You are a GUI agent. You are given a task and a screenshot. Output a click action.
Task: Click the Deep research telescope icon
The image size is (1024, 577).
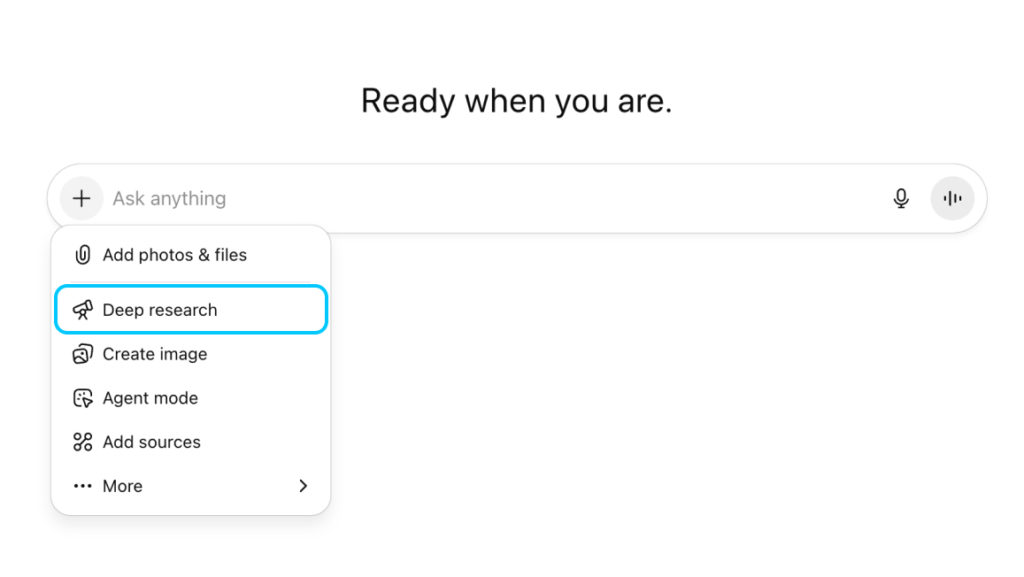pos(84,310)
